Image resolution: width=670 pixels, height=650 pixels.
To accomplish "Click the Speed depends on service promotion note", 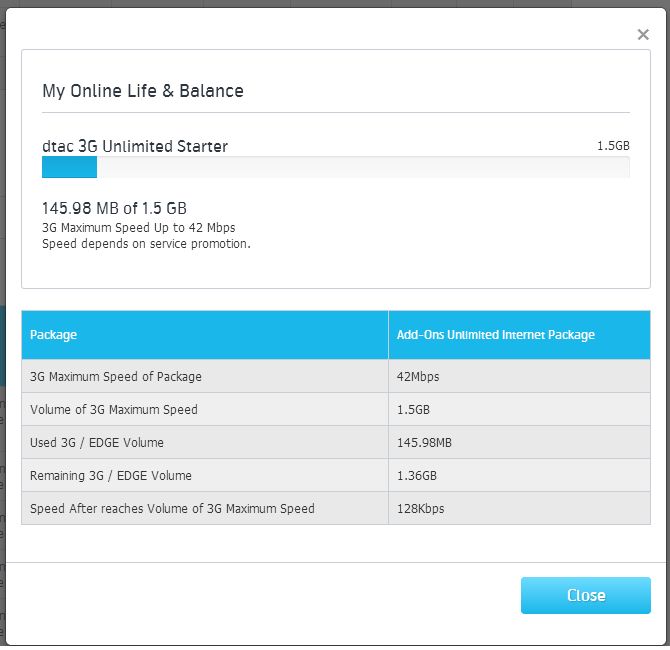I will point(146,243).
